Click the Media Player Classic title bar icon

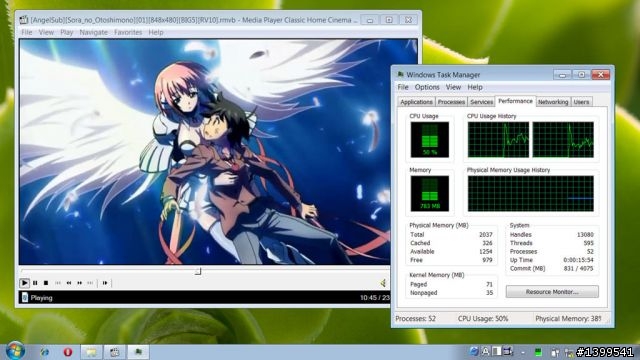click(x=24, y=20)
